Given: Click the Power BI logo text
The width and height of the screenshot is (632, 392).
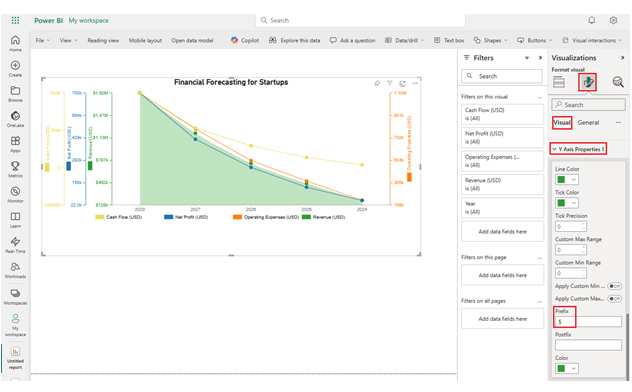Looking at the screenshot, I should (x=48, y=20).
